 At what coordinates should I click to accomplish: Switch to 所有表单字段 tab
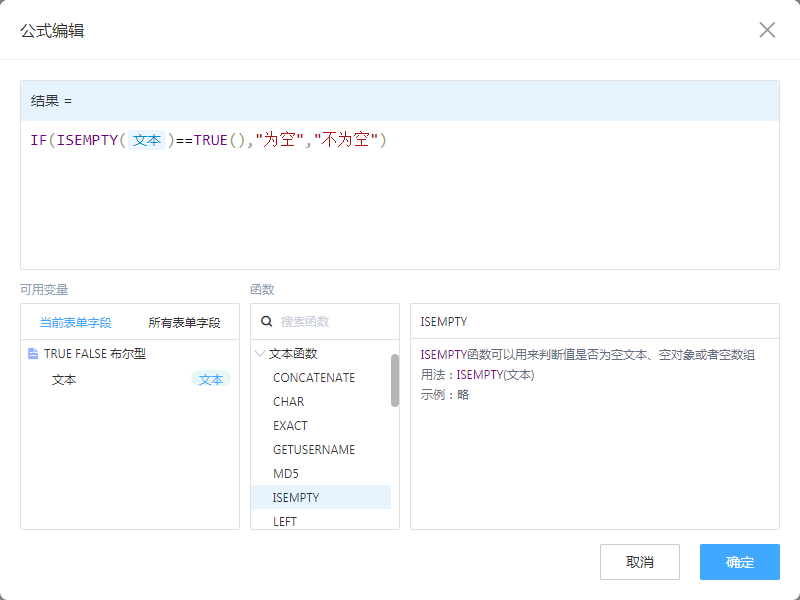coord(184,323)
